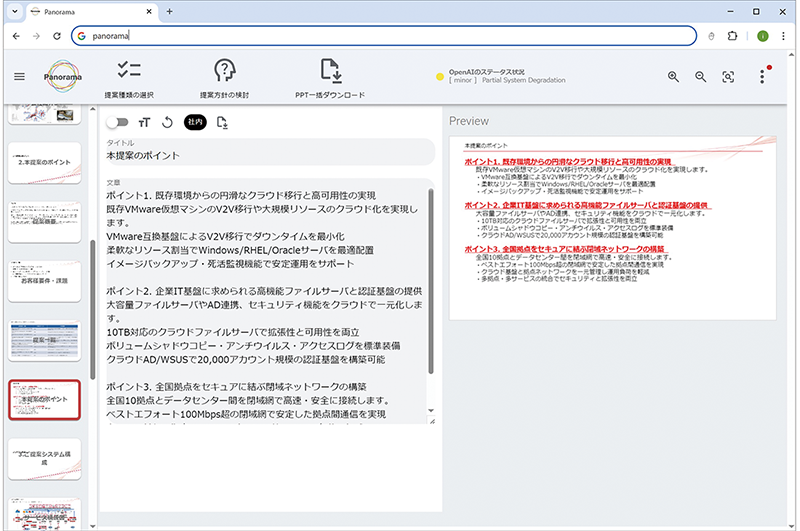Open 提案方針の検討 question-head icon
This screenshot has width=800, height=531.
226,71
